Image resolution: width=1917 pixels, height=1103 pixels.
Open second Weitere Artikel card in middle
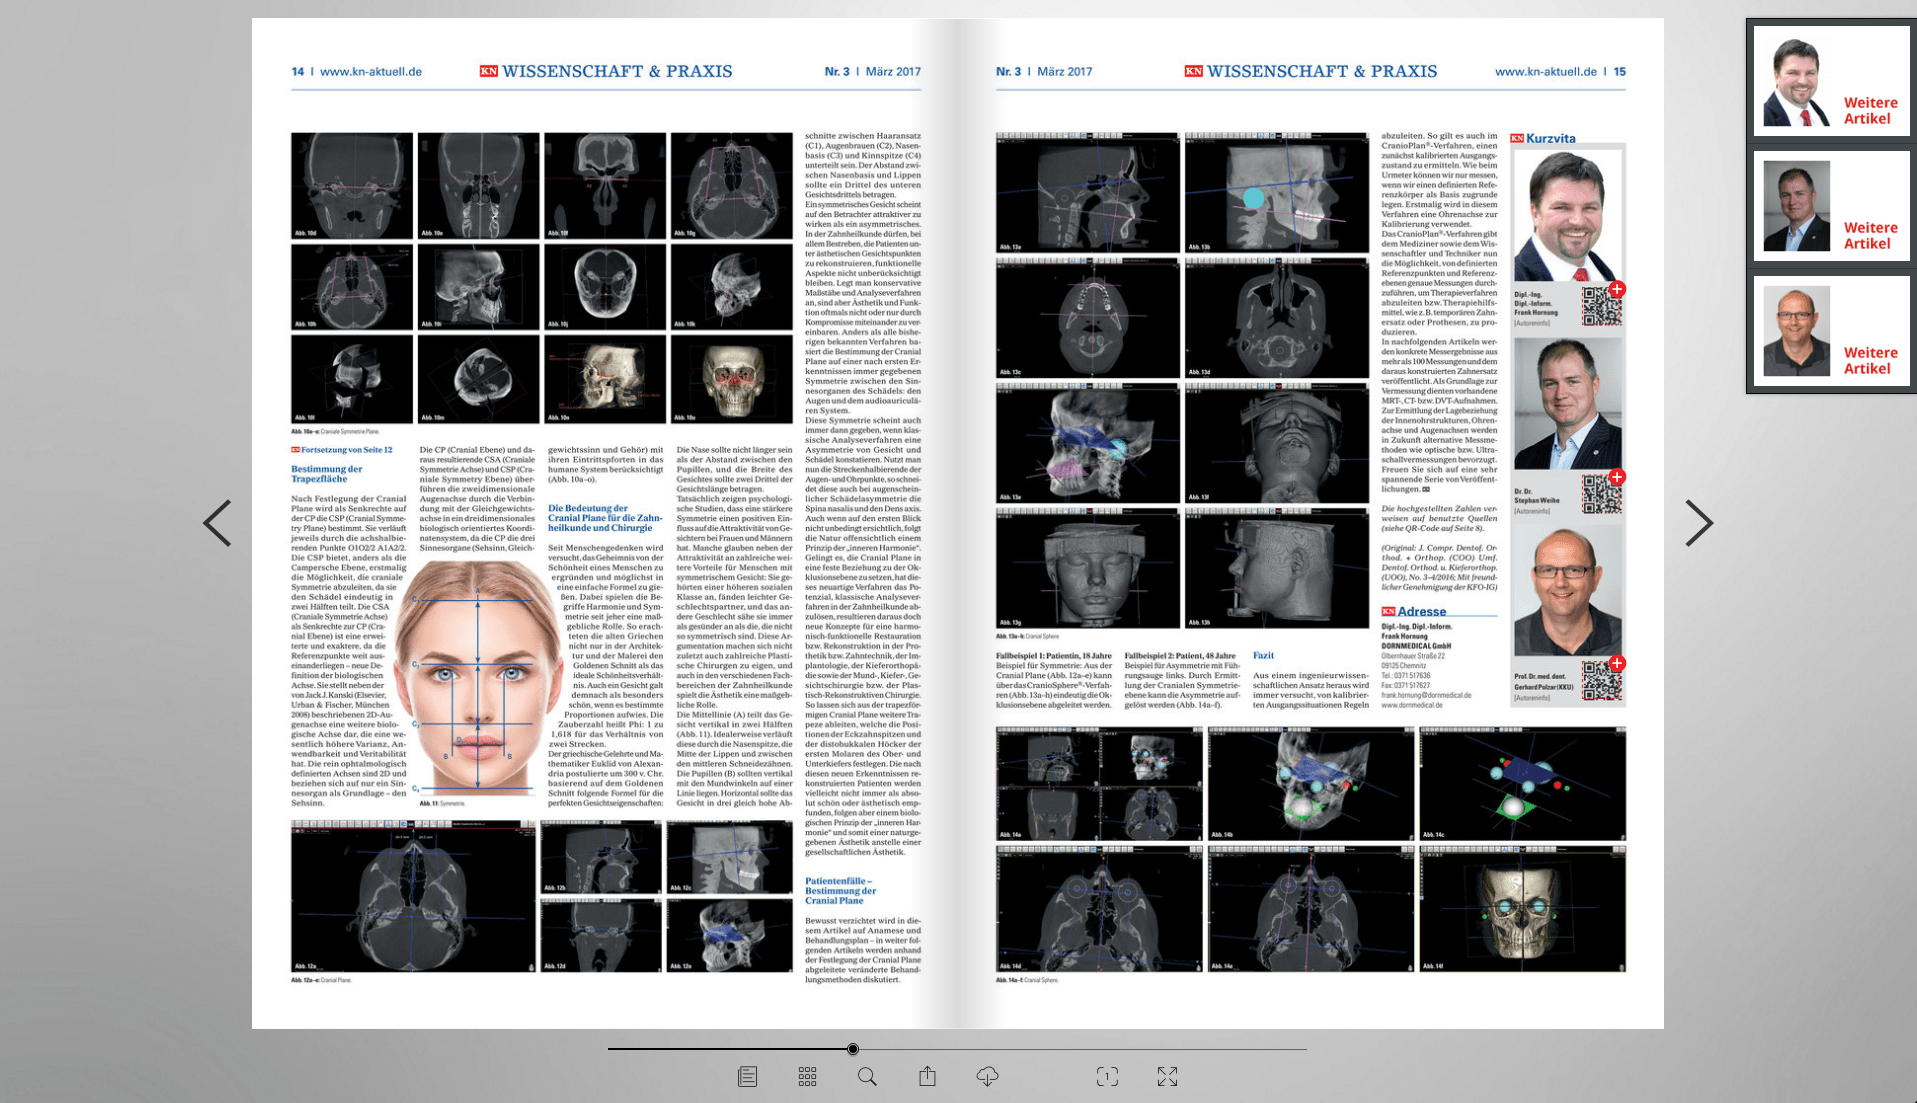(x=1832, y=207)
